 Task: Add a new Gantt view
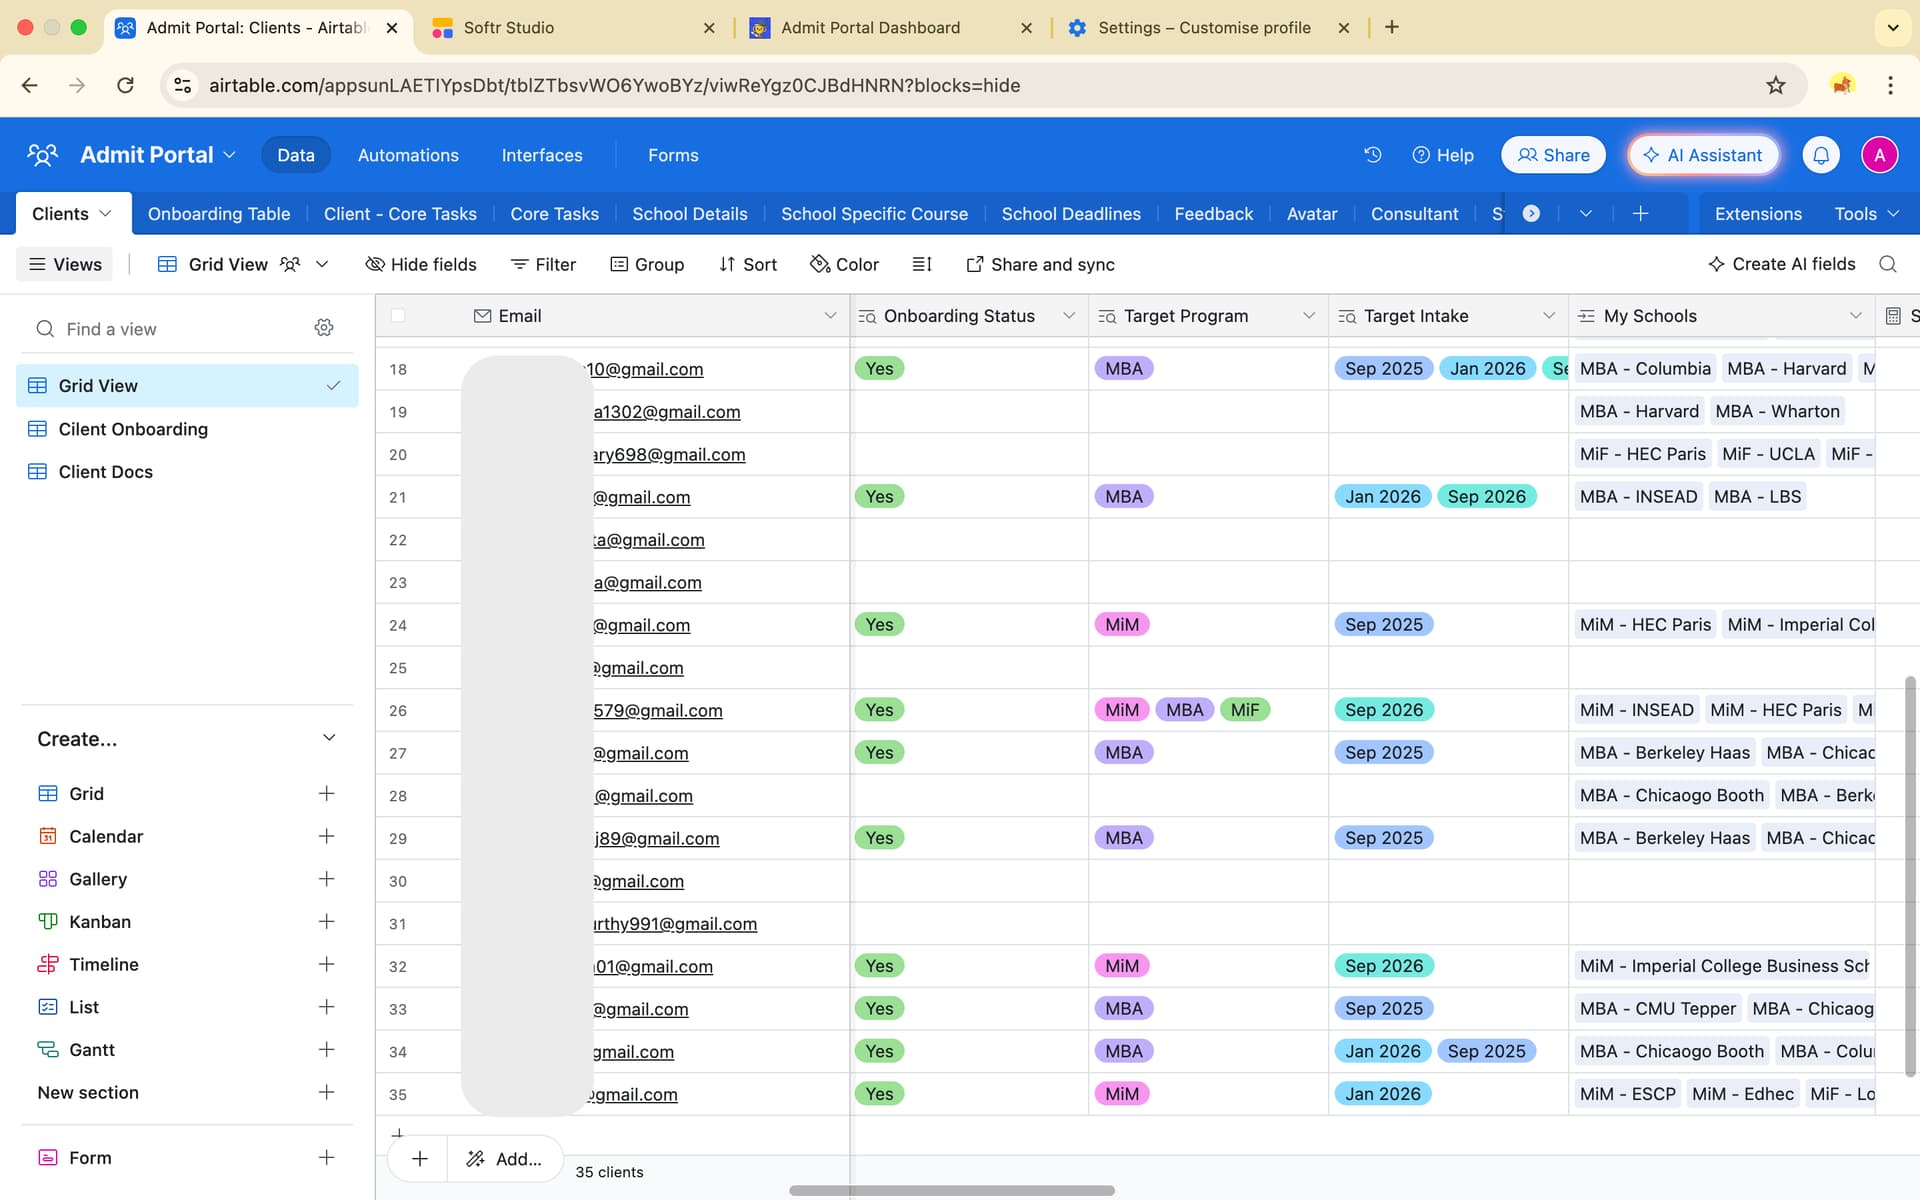click(x=326, y=1049)
